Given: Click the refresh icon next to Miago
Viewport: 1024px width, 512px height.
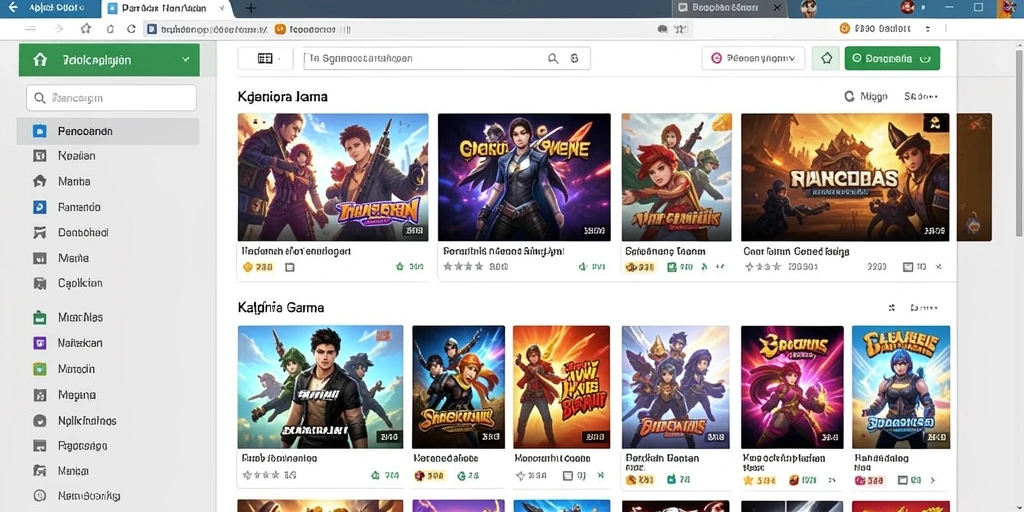Looking at the screenshot, I should pos(849,96).
